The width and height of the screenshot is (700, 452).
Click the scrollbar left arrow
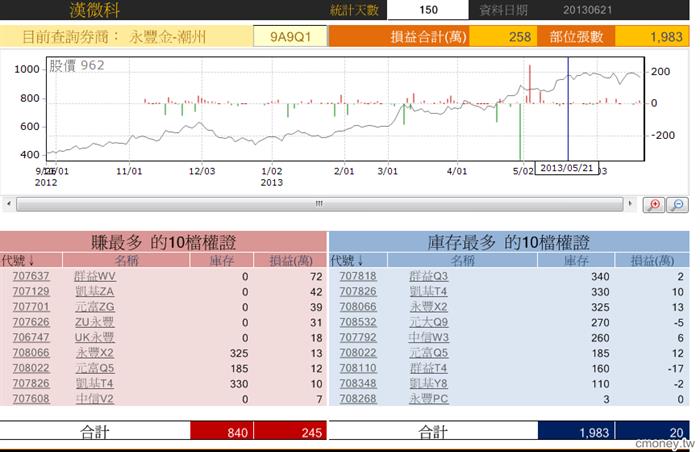click(x=8, y=204)
